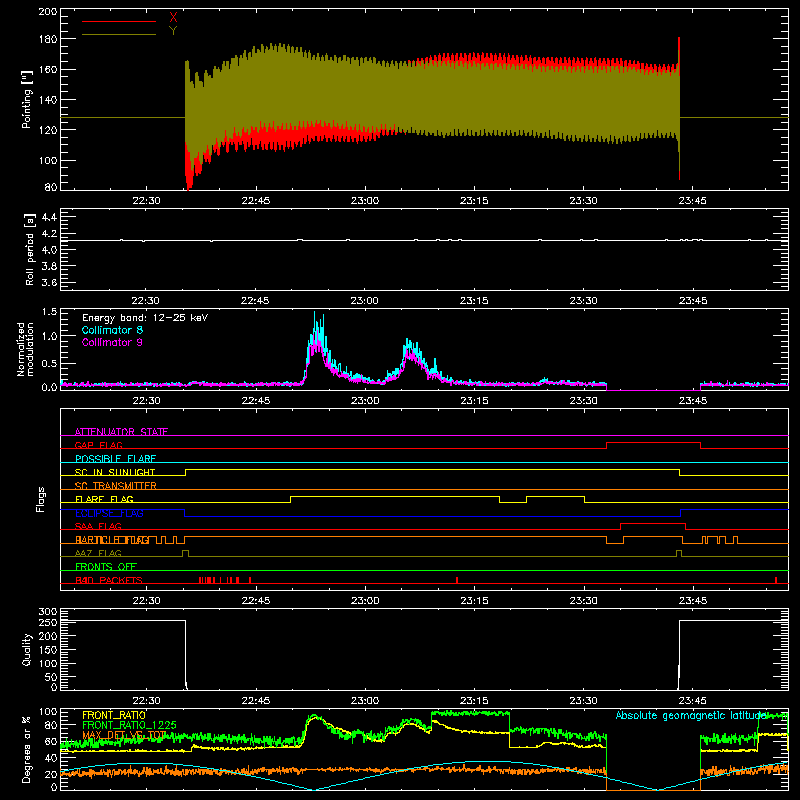800x800 pixels.
Task: Click the 200 value on Pointing axis
Action: point(47,11)
